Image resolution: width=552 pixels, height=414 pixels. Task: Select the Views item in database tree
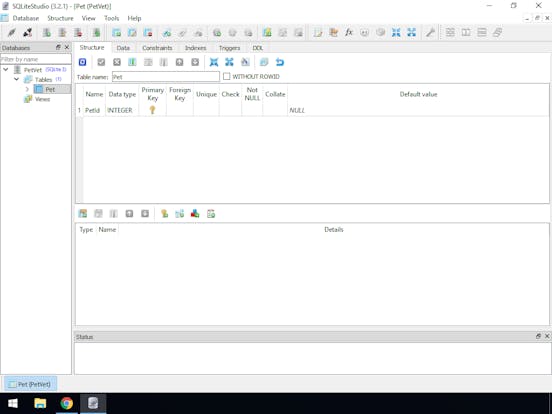pyautogui.click(x=42, y=99)
